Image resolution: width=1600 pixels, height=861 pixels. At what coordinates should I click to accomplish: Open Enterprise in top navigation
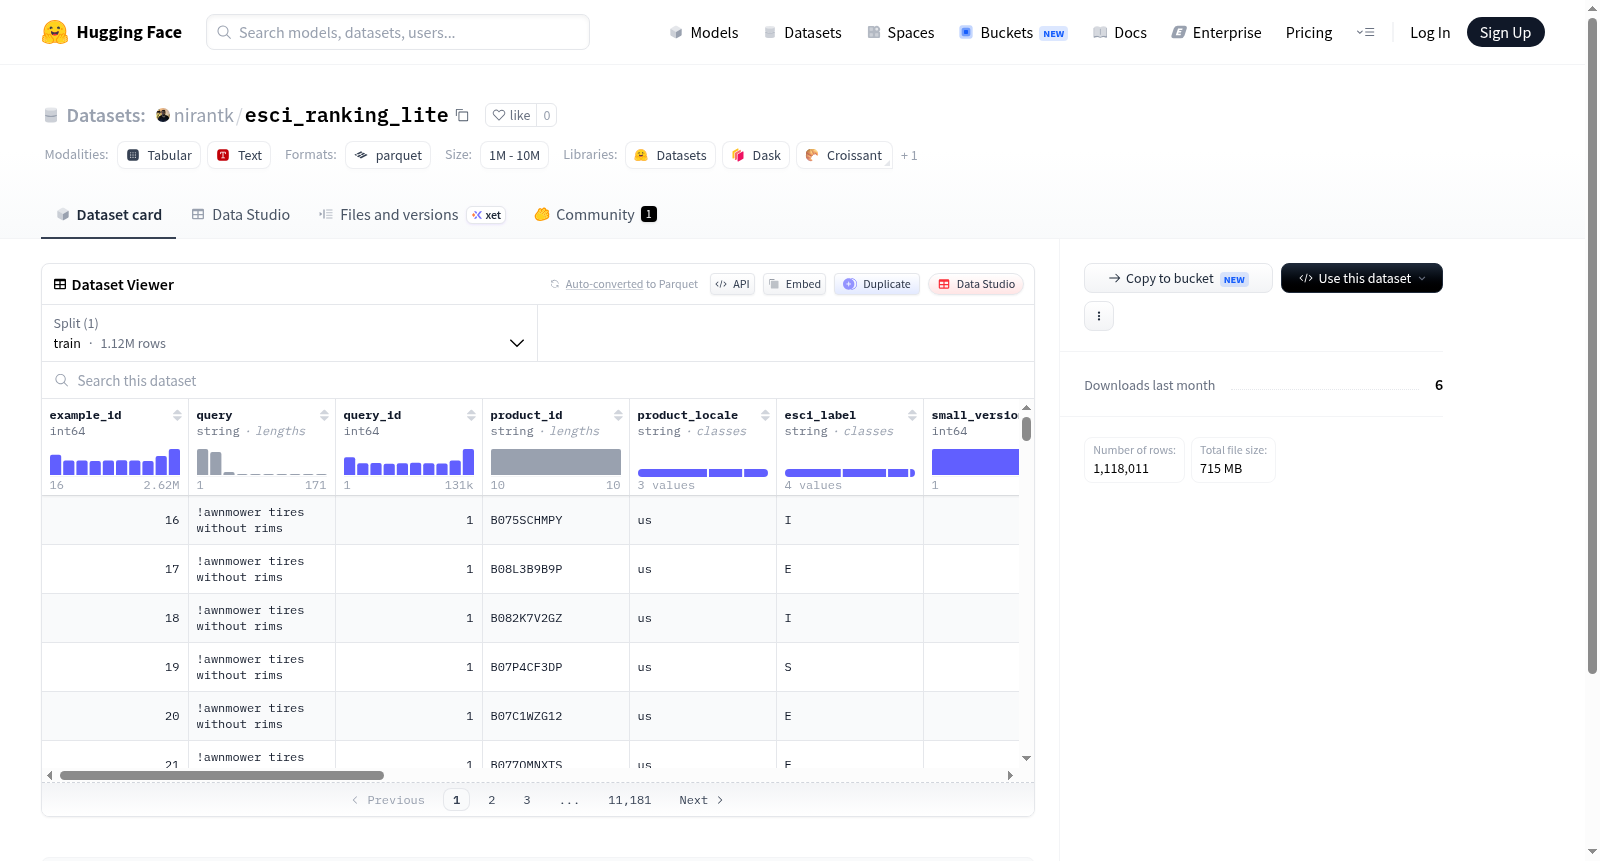tap(1216, 32)
